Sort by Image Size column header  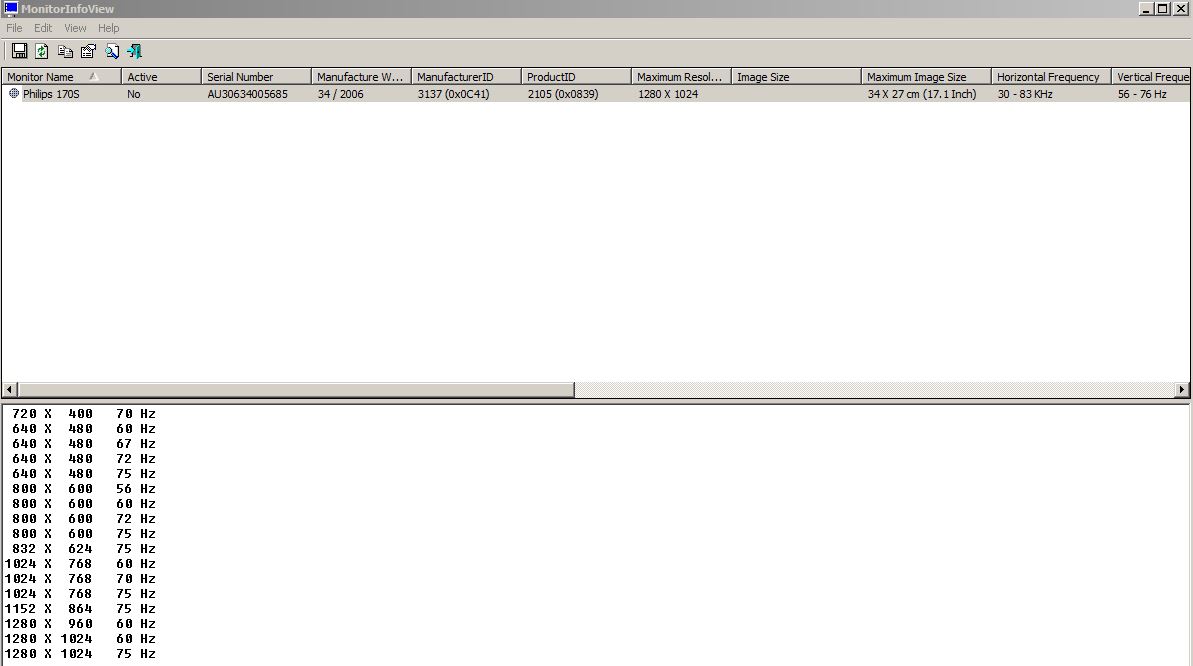[x=797, y=77]
